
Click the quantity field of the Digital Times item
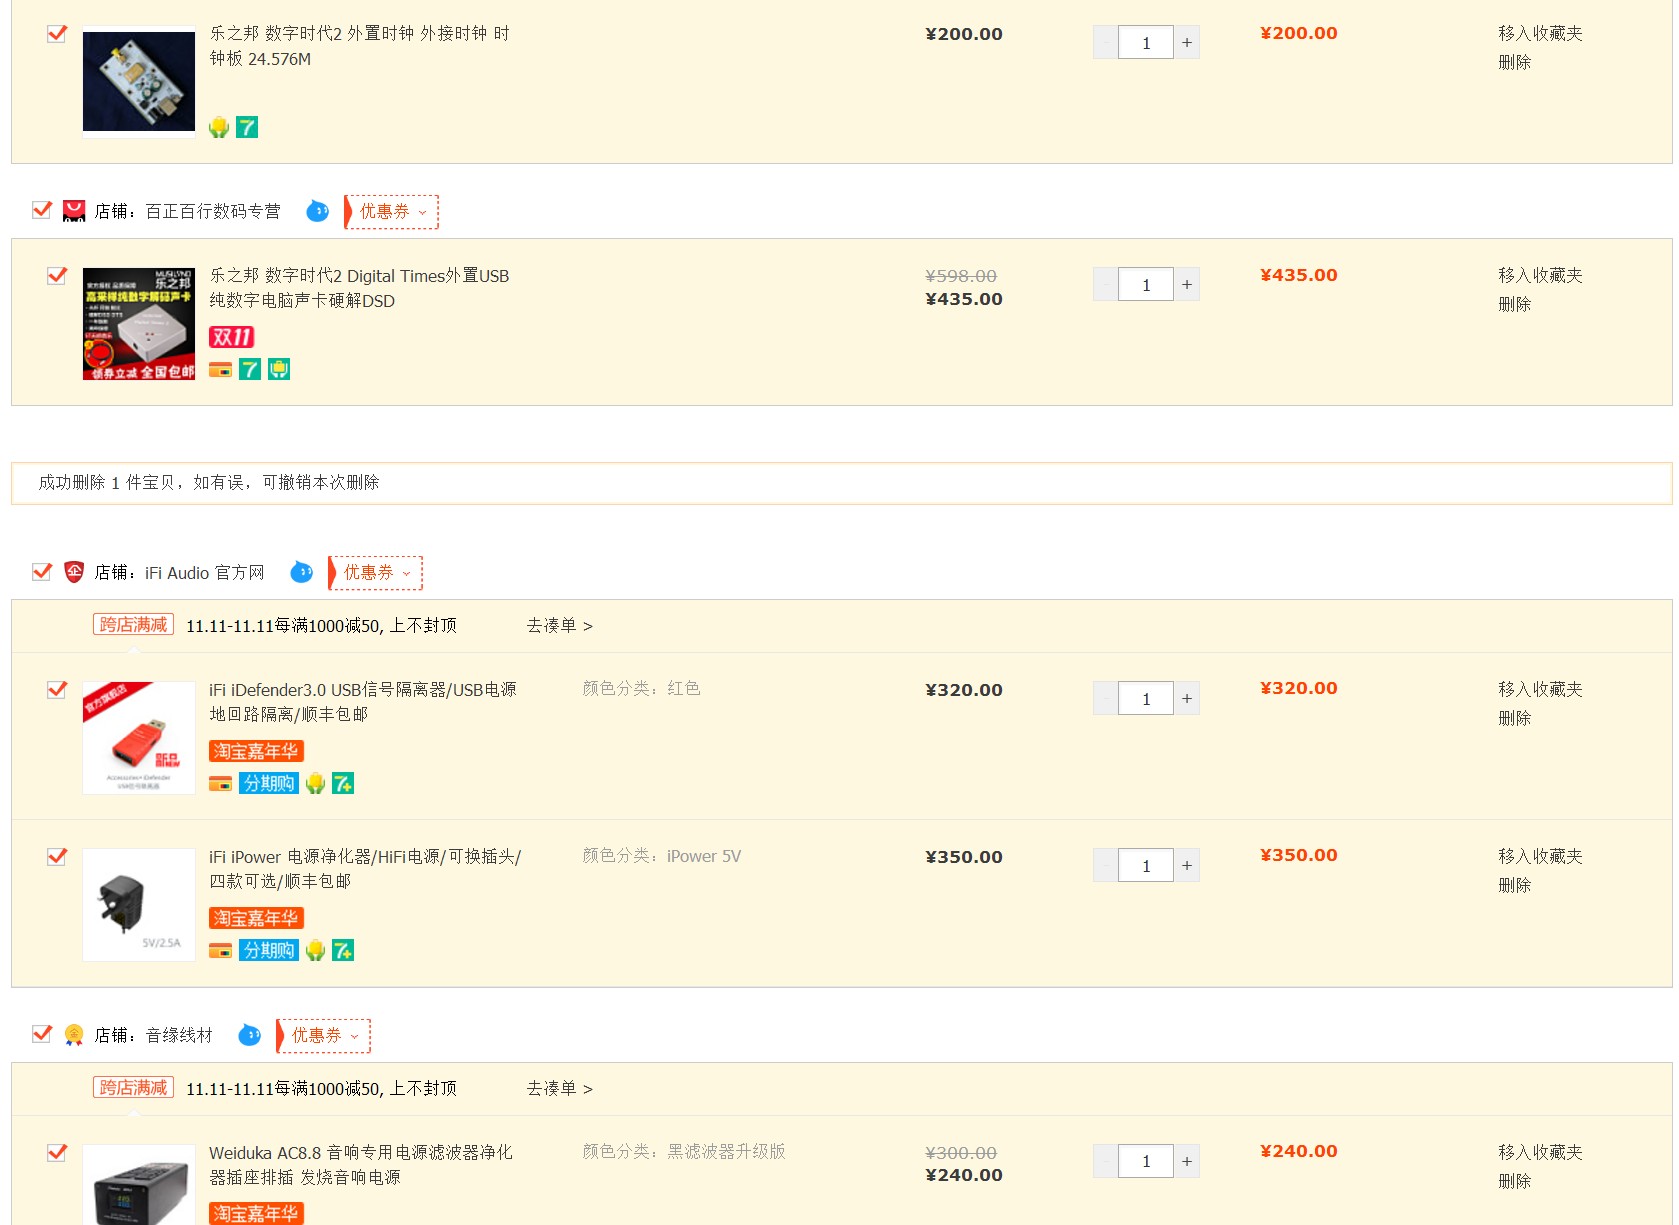click(1146, 285)
